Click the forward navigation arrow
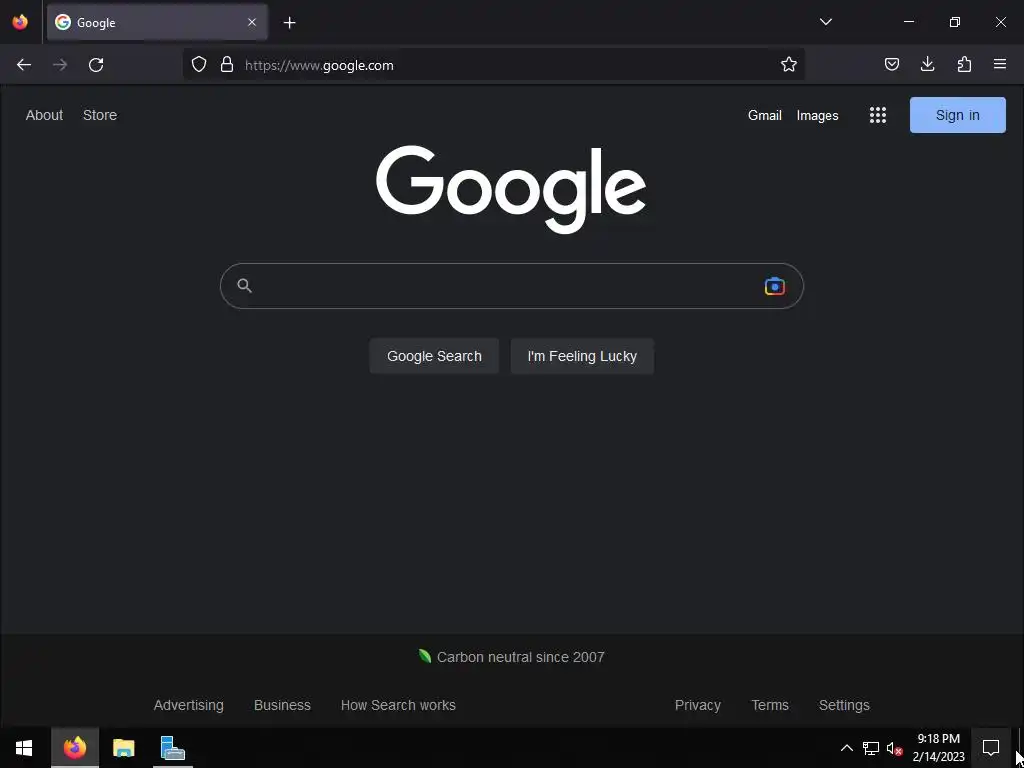1024x768 pixels. (x=60, y=65)
